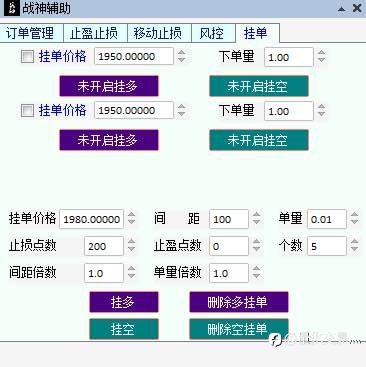Click the 挂多 button

(124, 302)
